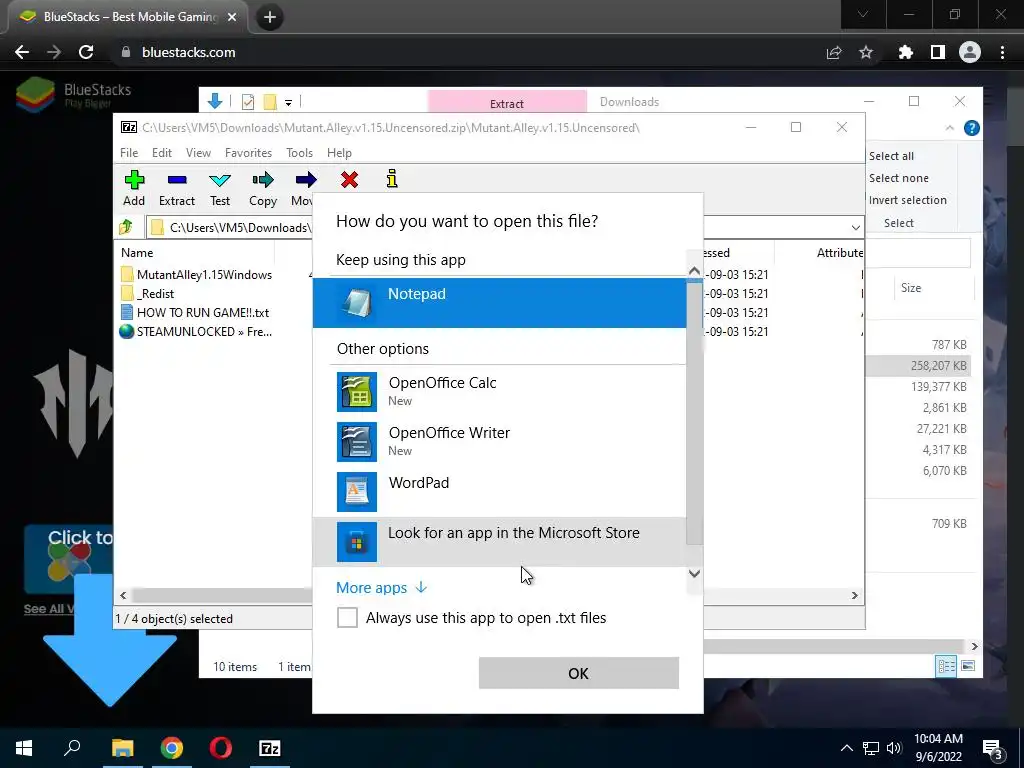This screenshot has height=768, width=1024.
Task: Choose WordPad from other options
Action: pos(500,491)
